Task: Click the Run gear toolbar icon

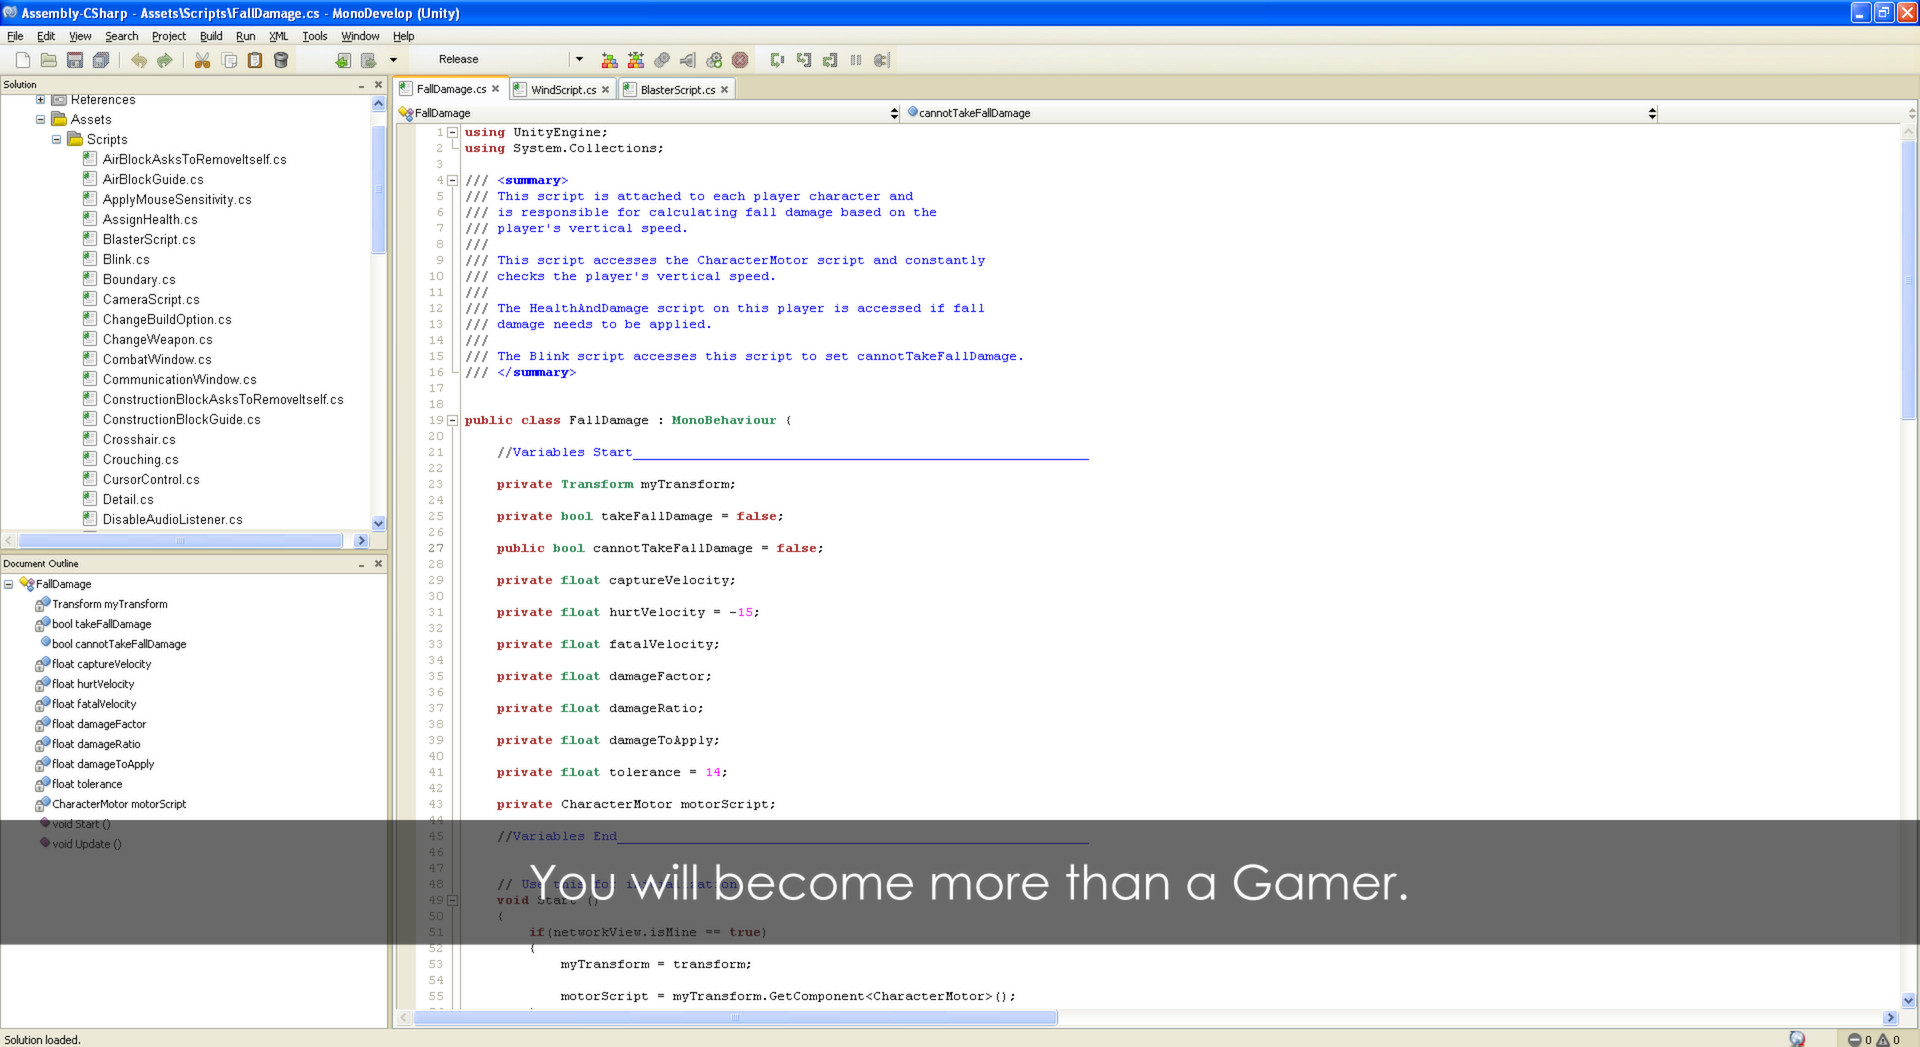Action: click(x=662, y=60)
